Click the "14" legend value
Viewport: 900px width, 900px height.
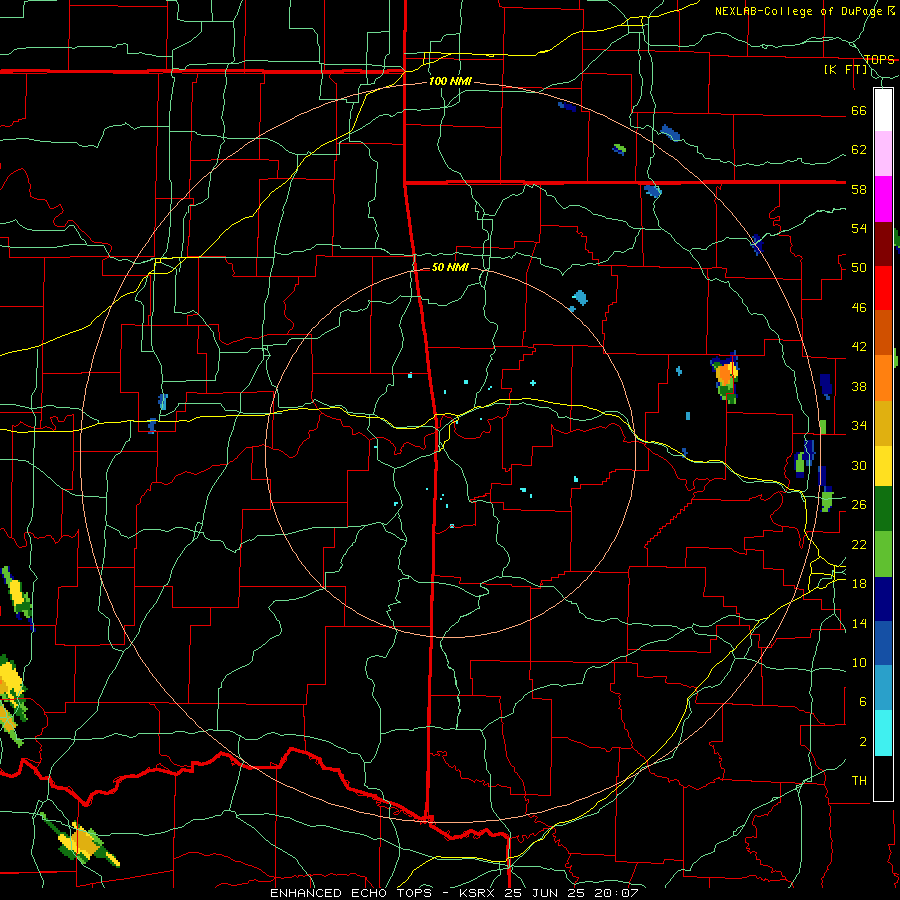pyautogui.click(x=859, y=623)
